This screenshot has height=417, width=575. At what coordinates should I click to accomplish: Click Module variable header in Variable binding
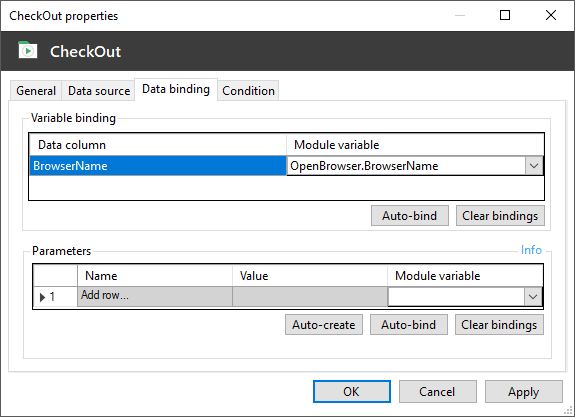tap(415, 145)
